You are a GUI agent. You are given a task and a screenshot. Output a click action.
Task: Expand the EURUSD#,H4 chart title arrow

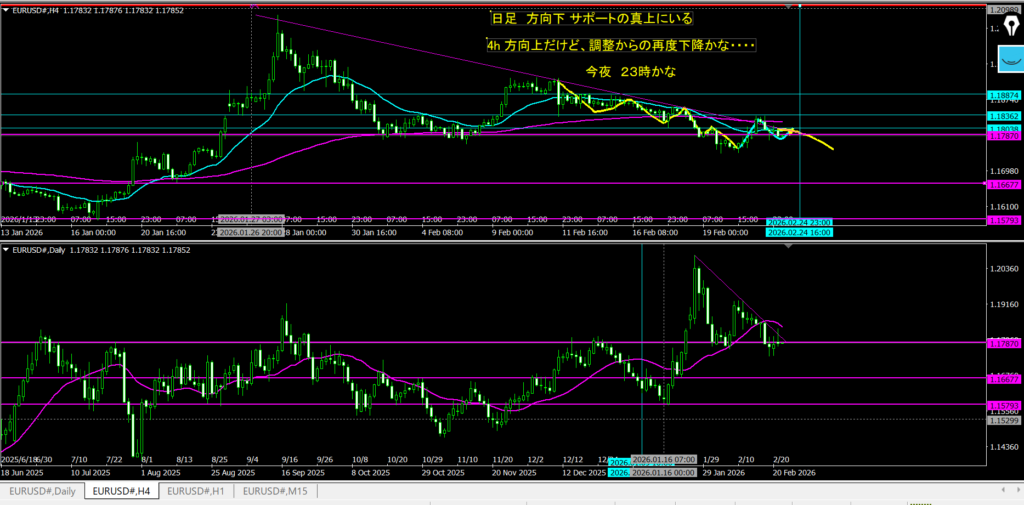[4, 11]
